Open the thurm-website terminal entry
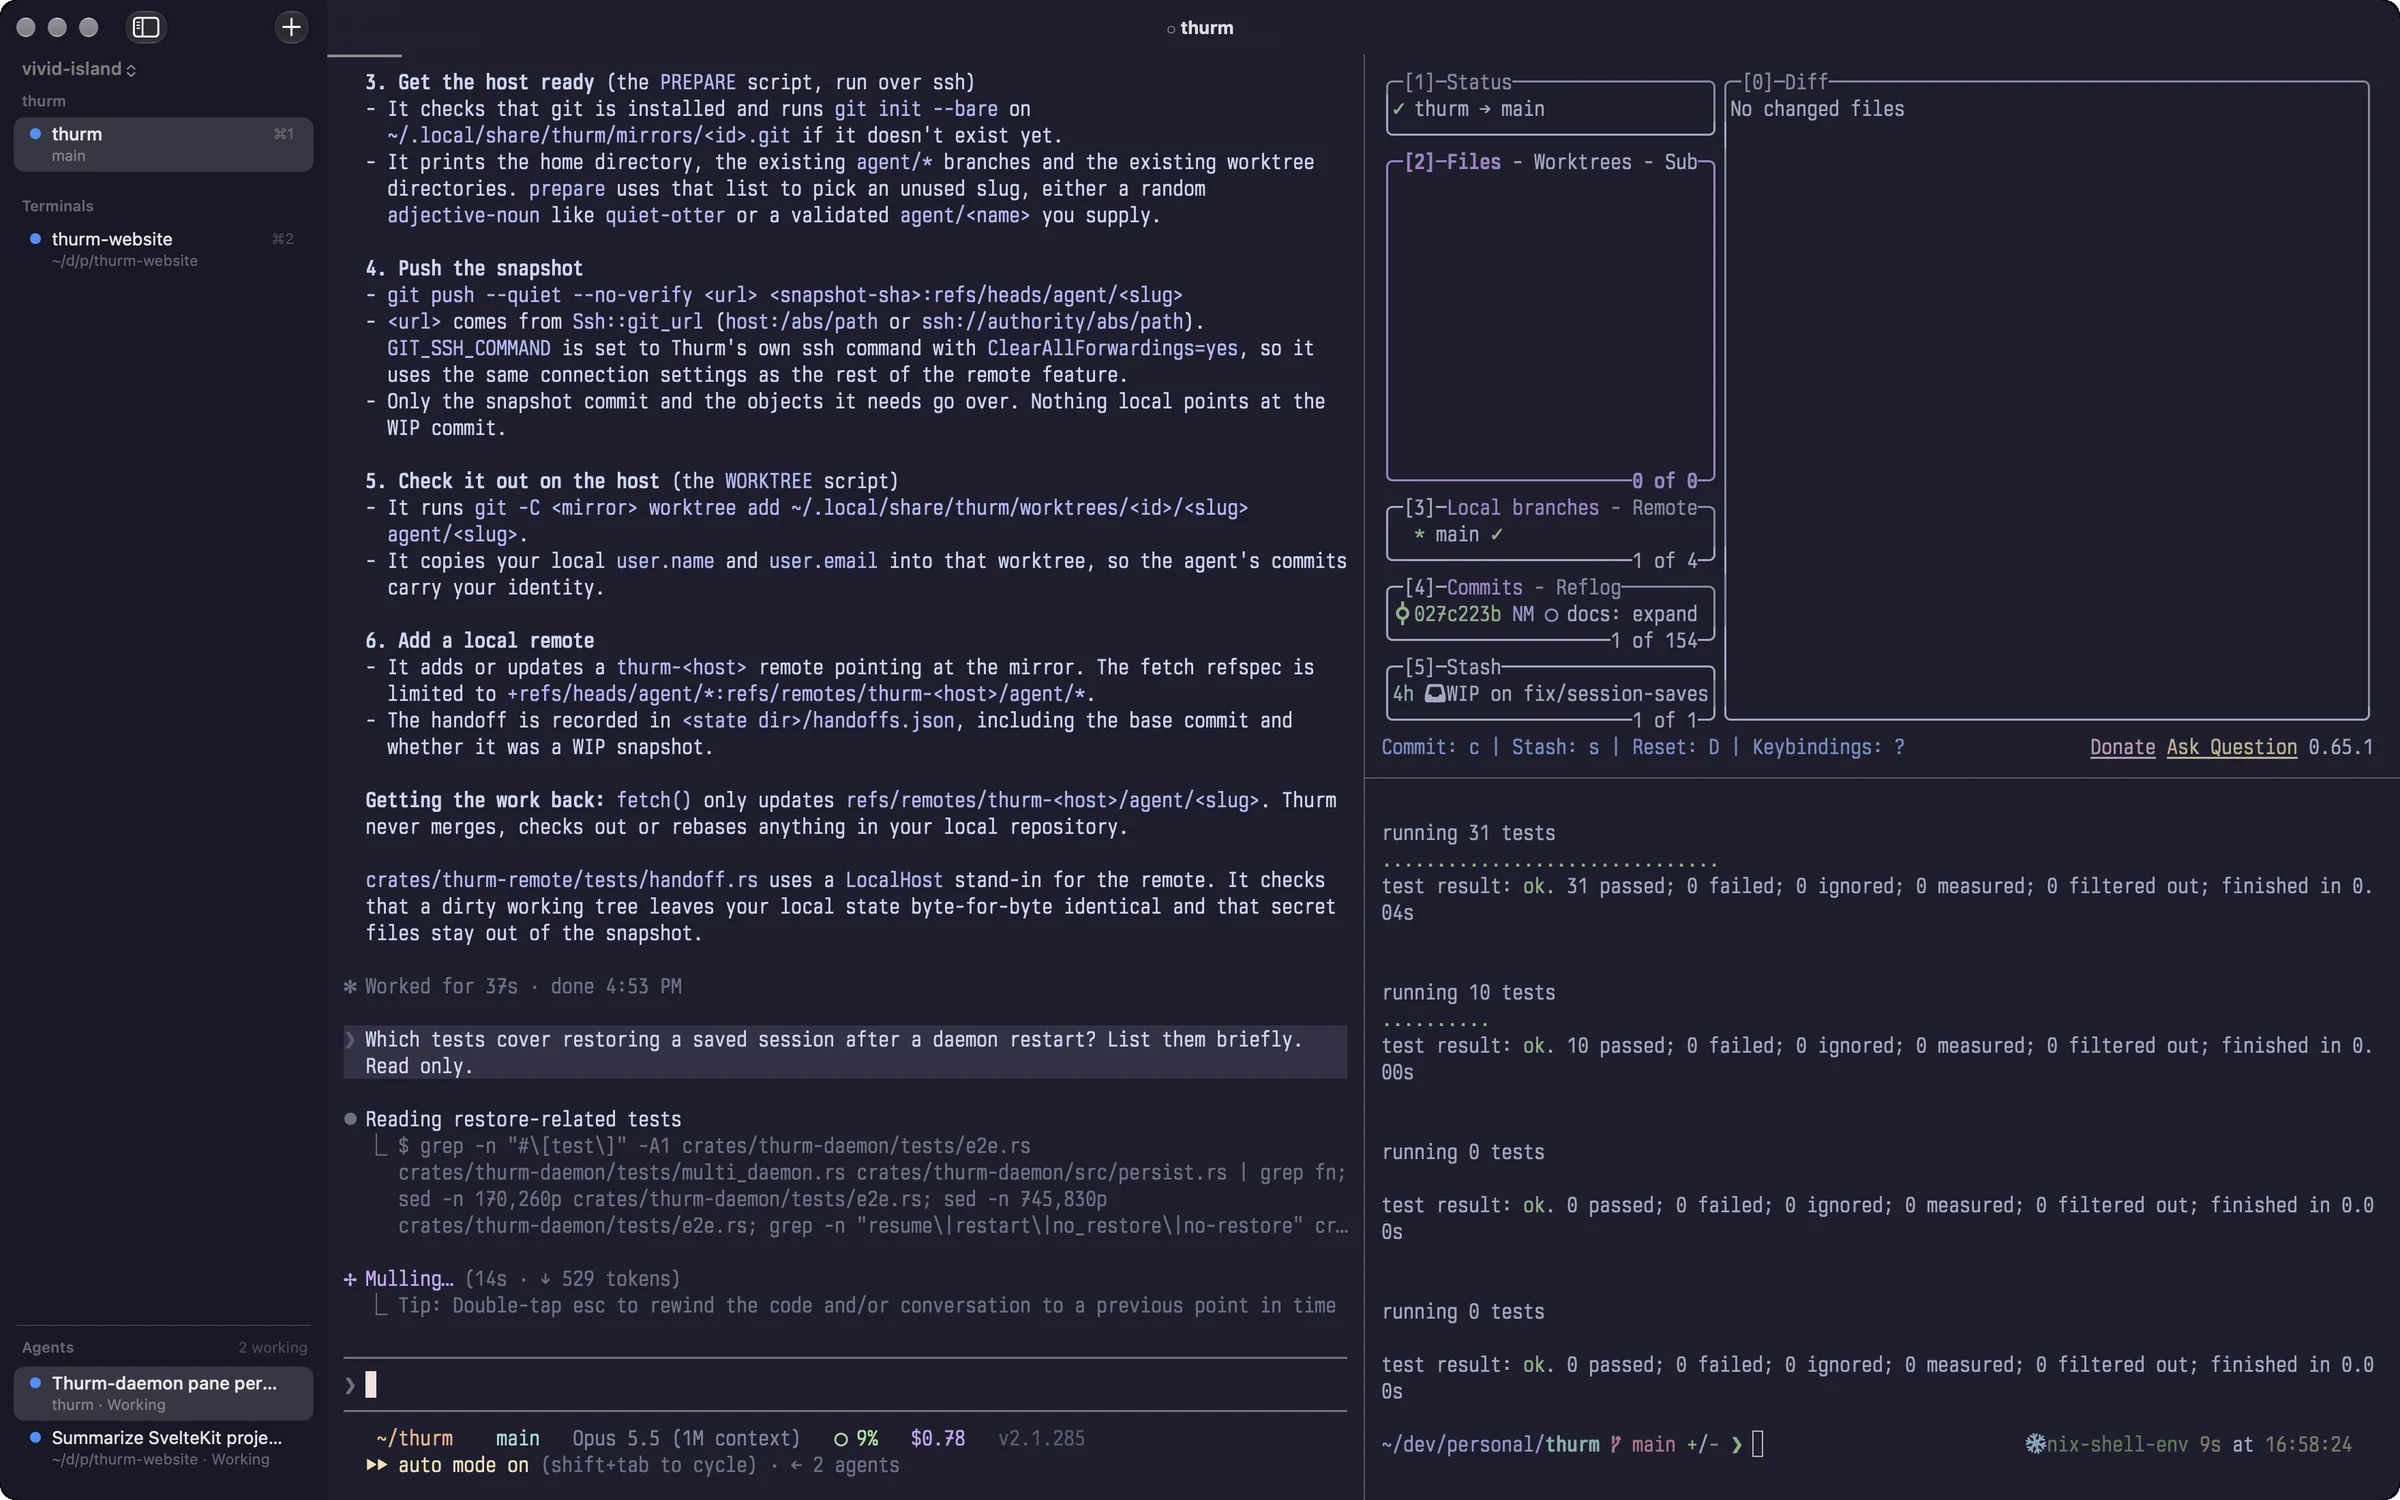The width and height of the screenshot is (2400, 1500). click(x=163, y=249)
